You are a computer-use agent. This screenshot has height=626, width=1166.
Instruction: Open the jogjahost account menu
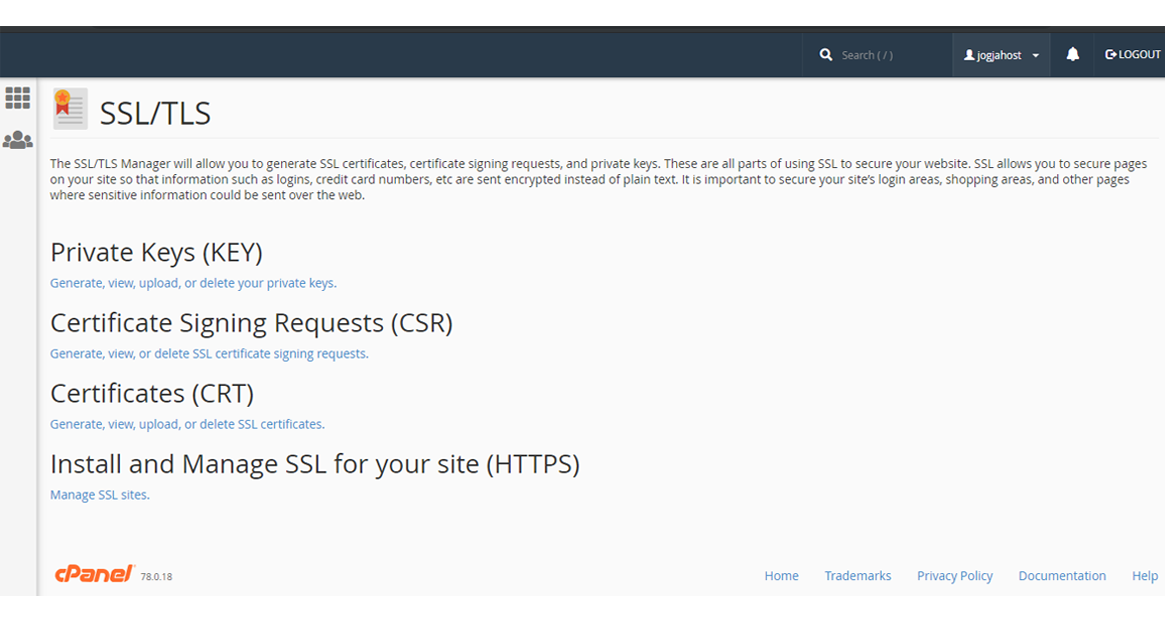pos(999,56)
